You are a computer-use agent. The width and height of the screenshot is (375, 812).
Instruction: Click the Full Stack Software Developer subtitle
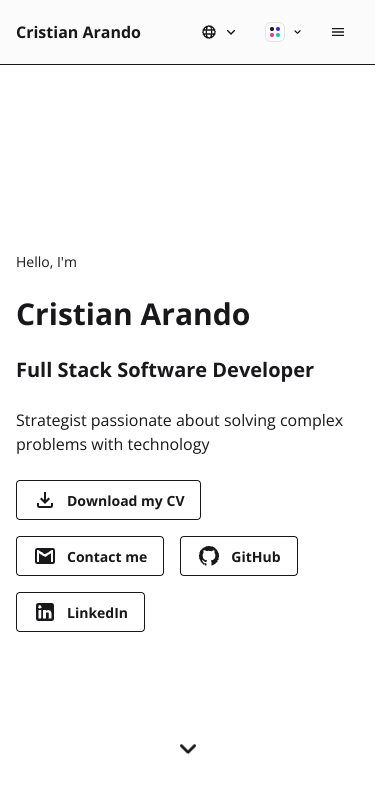pyautogui.click(x=165, y=370)
